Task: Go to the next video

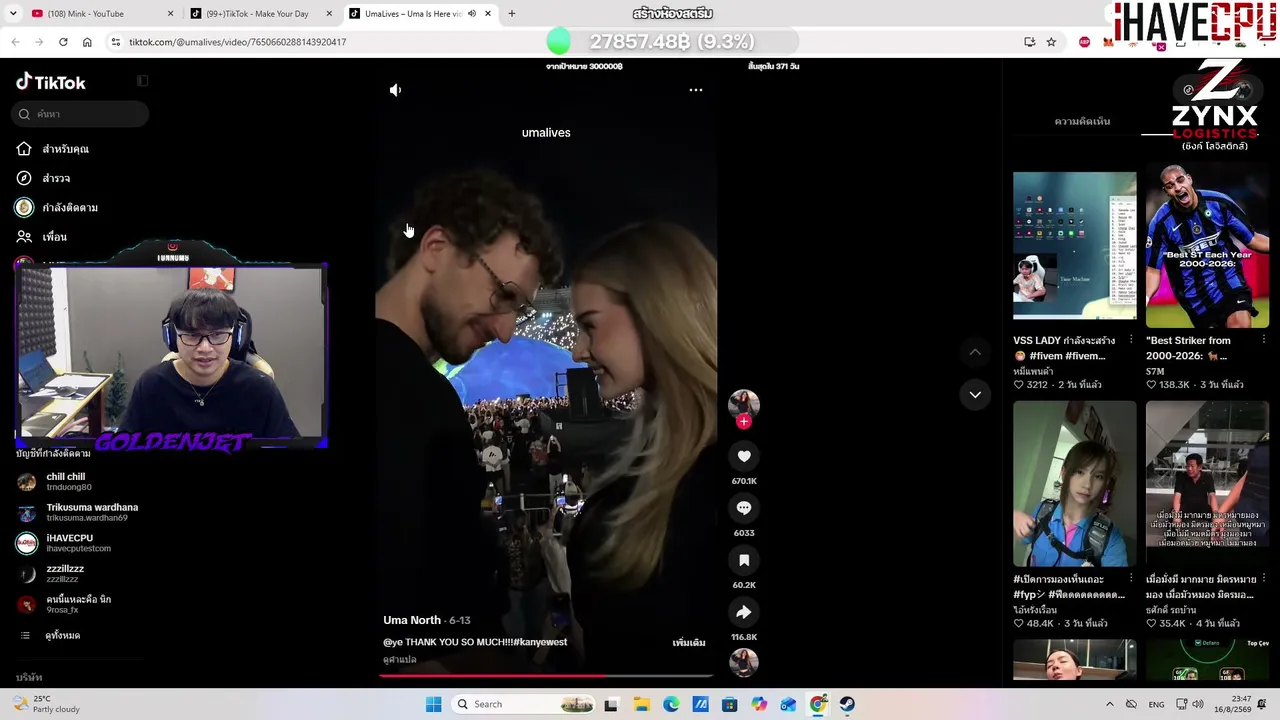Action: 975,394
